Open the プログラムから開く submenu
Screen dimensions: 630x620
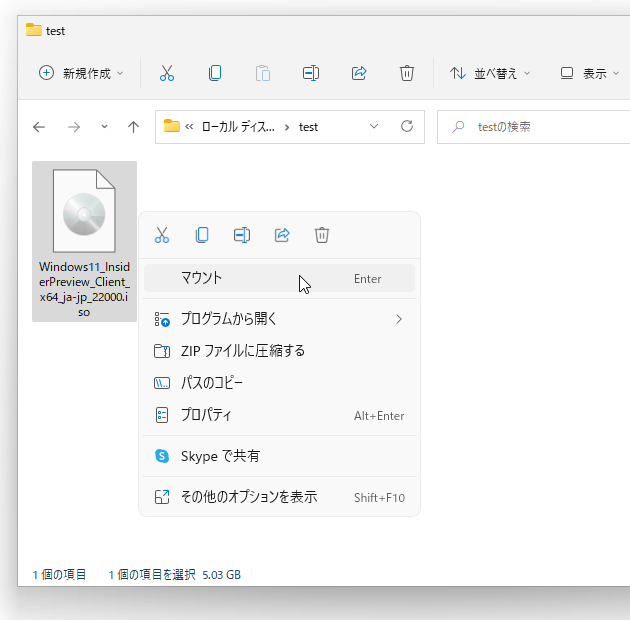click(x=279, y=319)
